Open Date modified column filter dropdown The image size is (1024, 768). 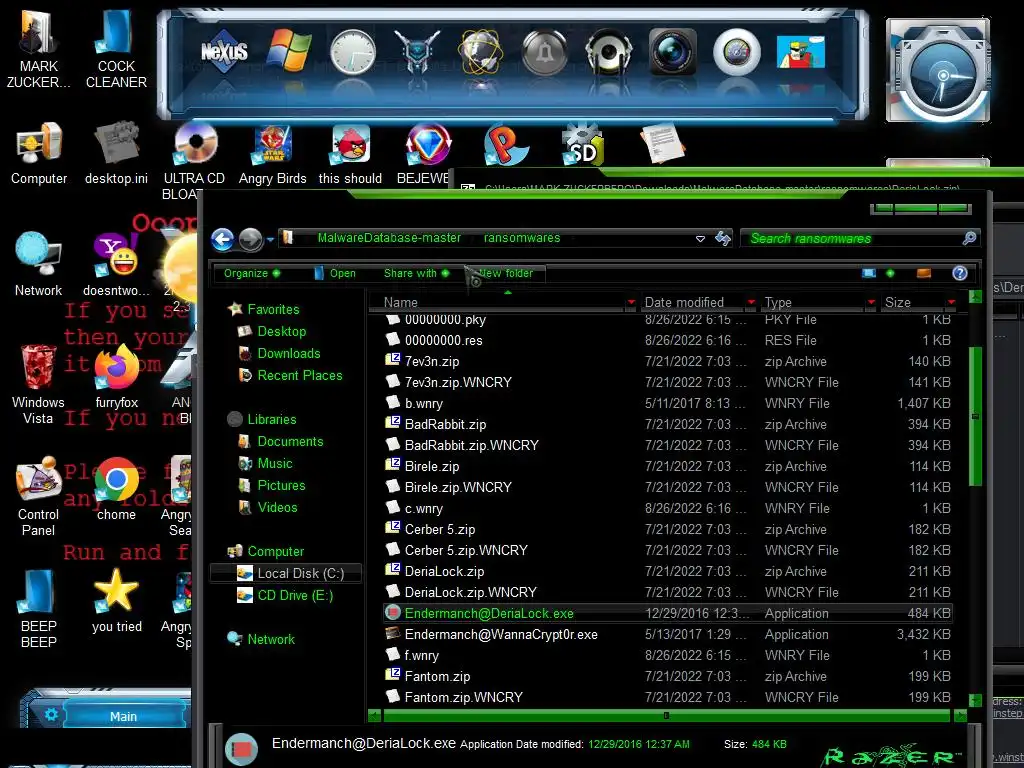click(751, 302)
